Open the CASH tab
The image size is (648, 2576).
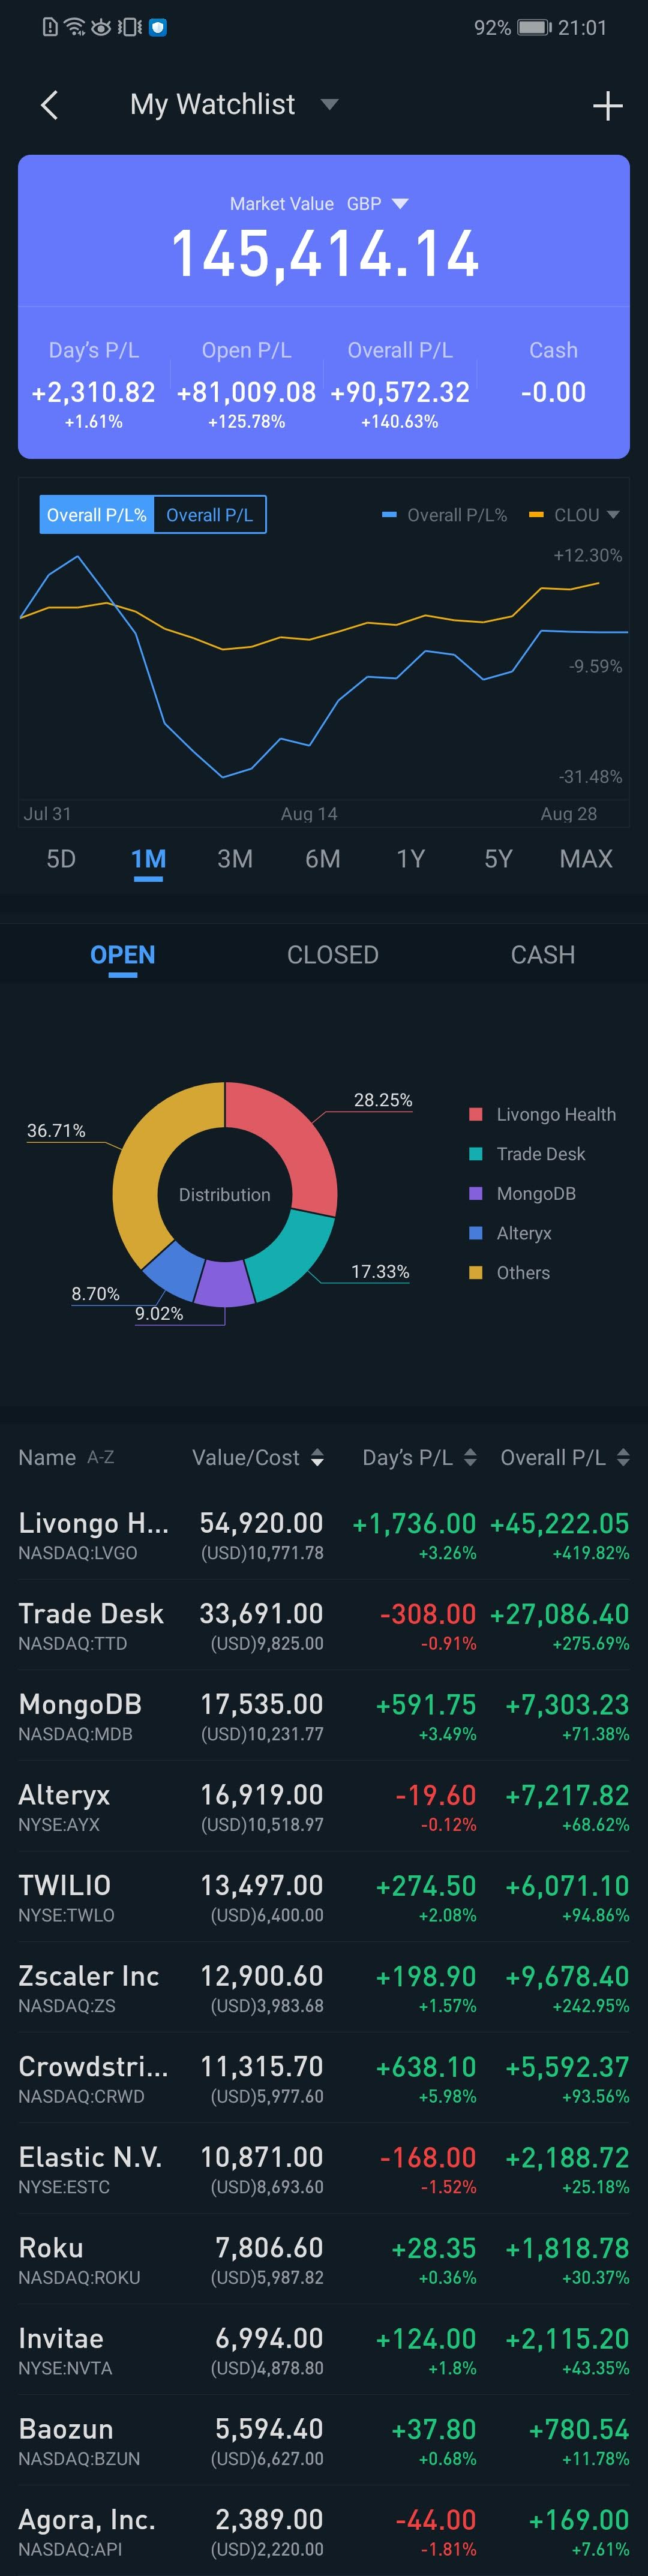coord(543,955)
